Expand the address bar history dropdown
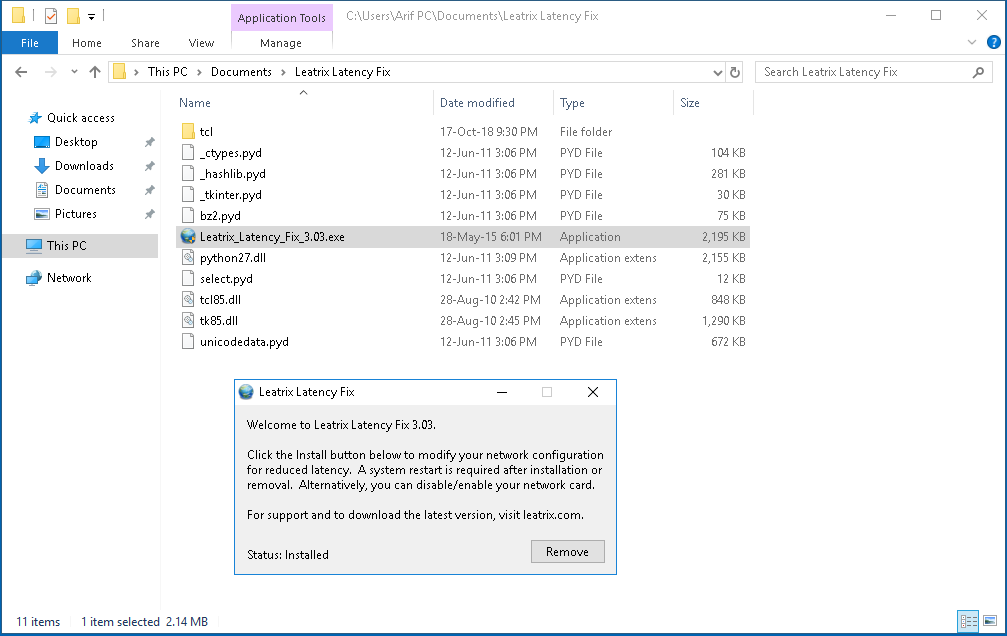 [717, 73]
